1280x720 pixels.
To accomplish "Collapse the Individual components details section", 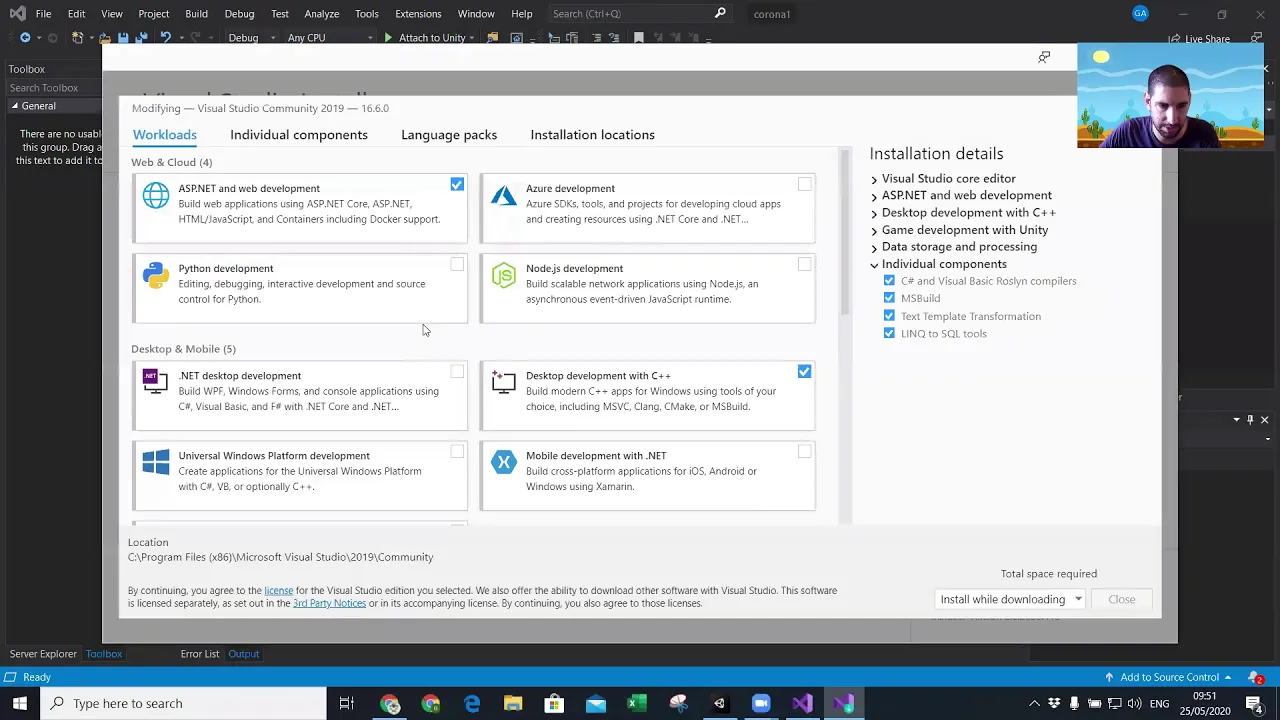I will tap(874, 265).
